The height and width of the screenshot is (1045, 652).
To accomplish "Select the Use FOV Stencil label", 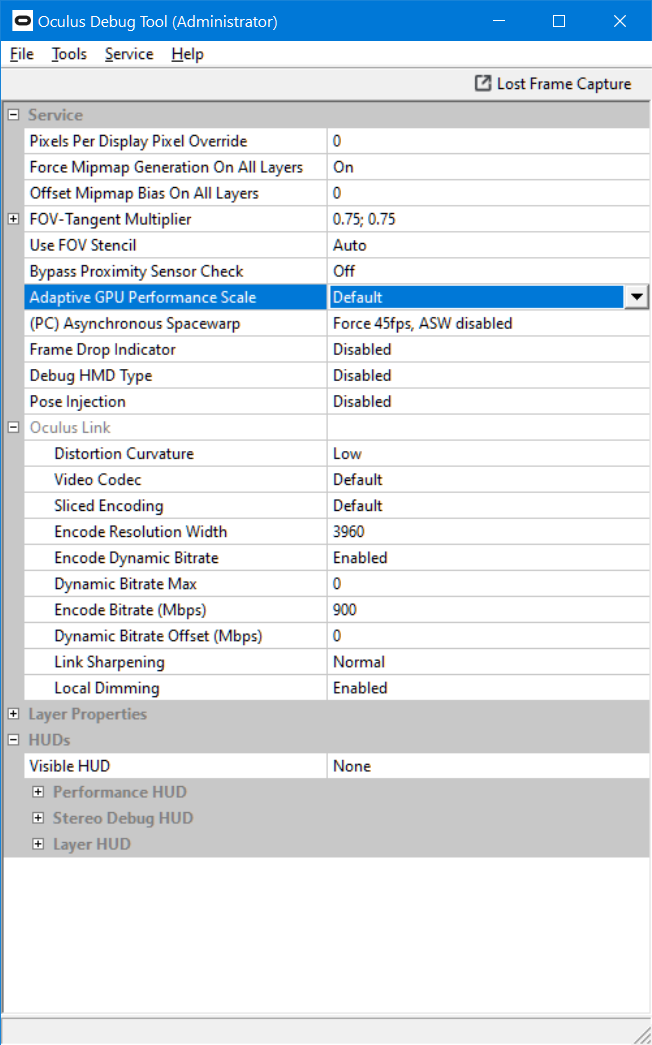I will pyautogui.click(x=83, y=245).
